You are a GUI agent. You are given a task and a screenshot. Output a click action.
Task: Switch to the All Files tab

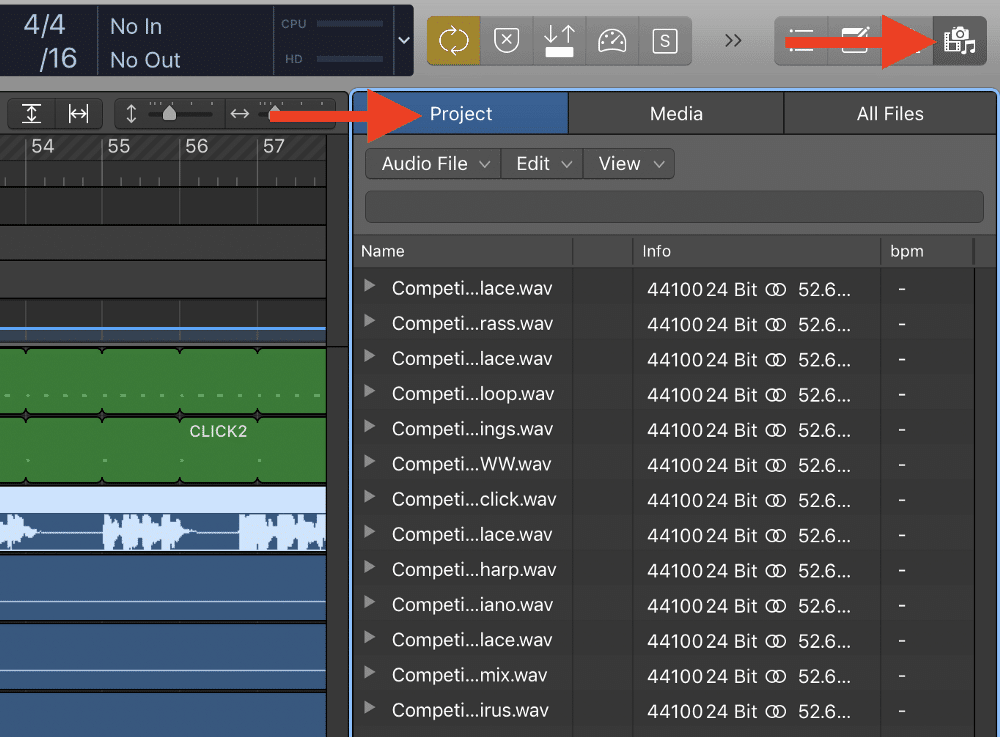[x=890, y=113]
